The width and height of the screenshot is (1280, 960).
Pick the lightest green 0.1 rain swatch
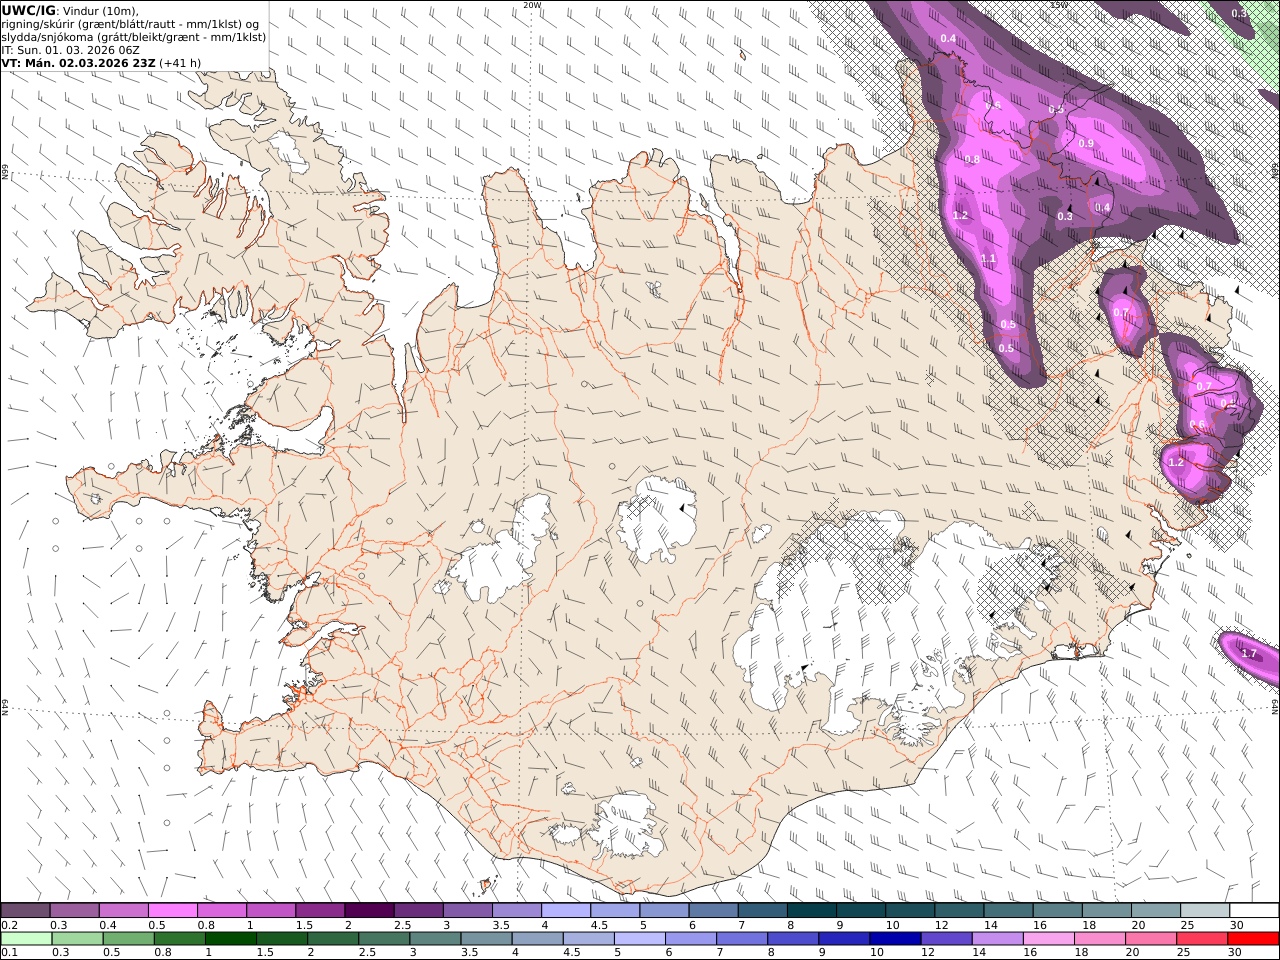27,939
